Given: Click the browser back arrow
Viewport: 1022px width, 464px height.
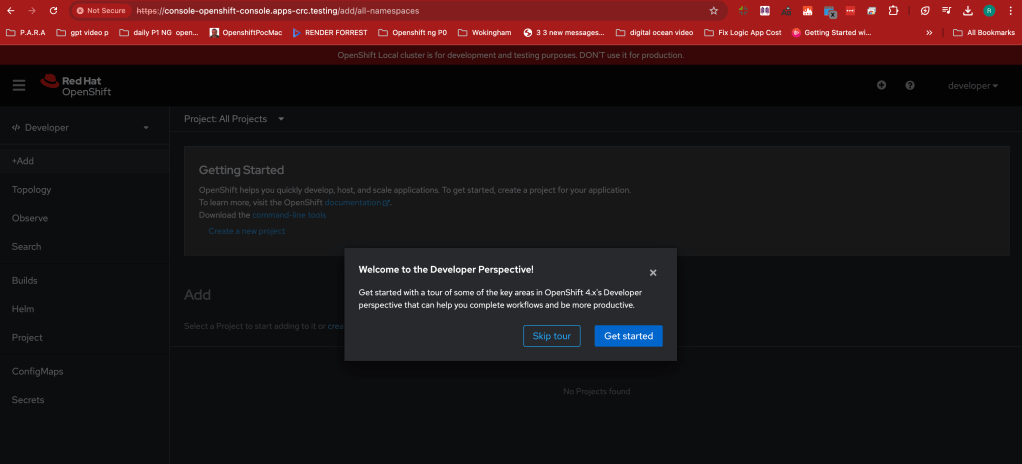Looking at the screenshot, I should click(12, 10).
